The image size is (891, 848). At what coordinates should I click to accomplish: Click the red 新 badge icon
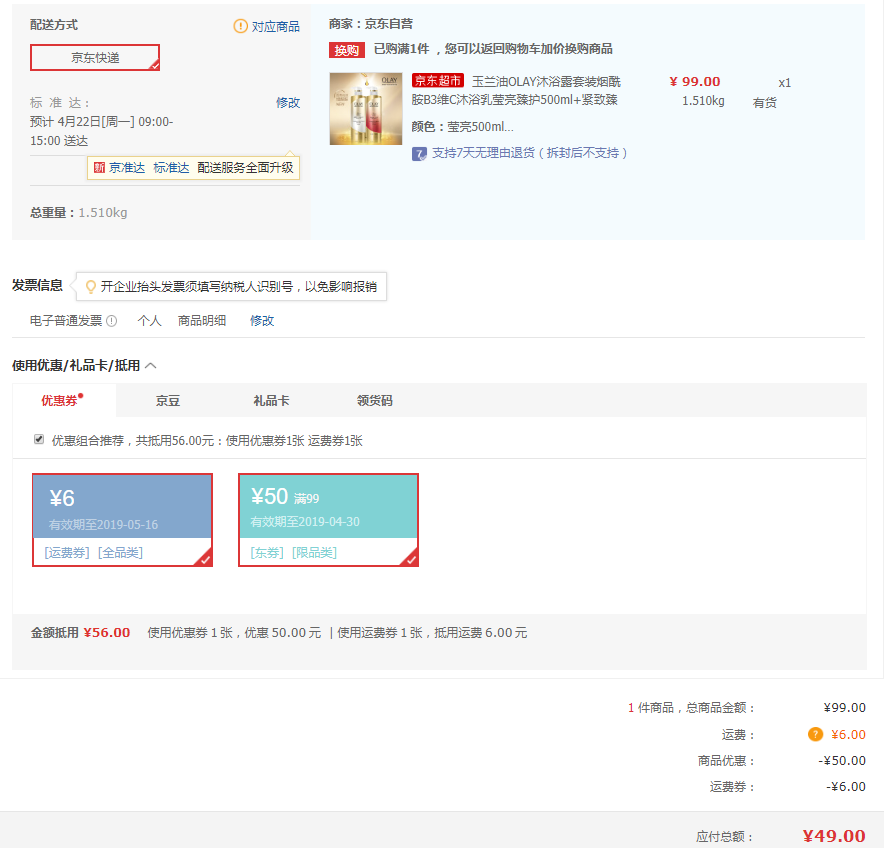coord(99,168)
